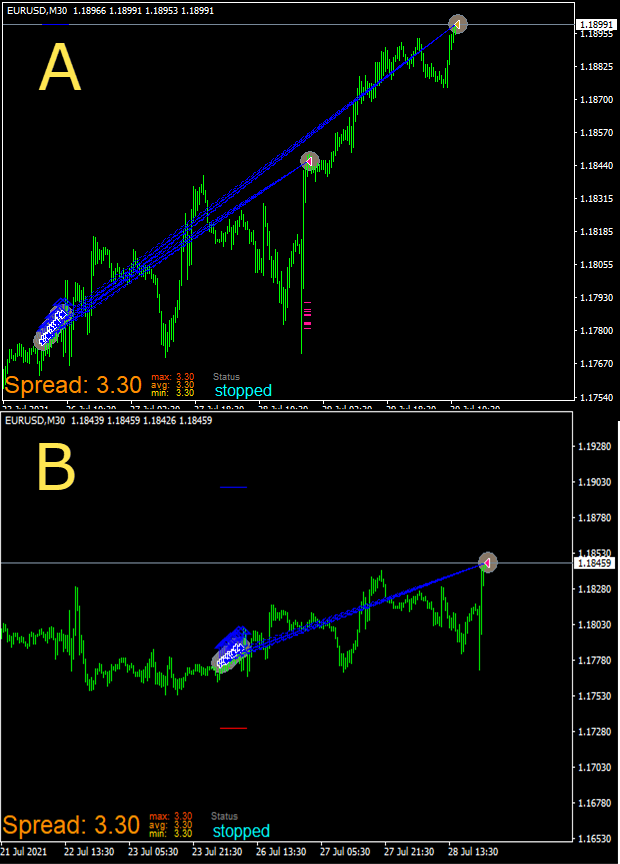Viewport: 620px width, 864px height.
Task: Click the '27 Jul 21:30' time axis label
Action: click(409, 852)
